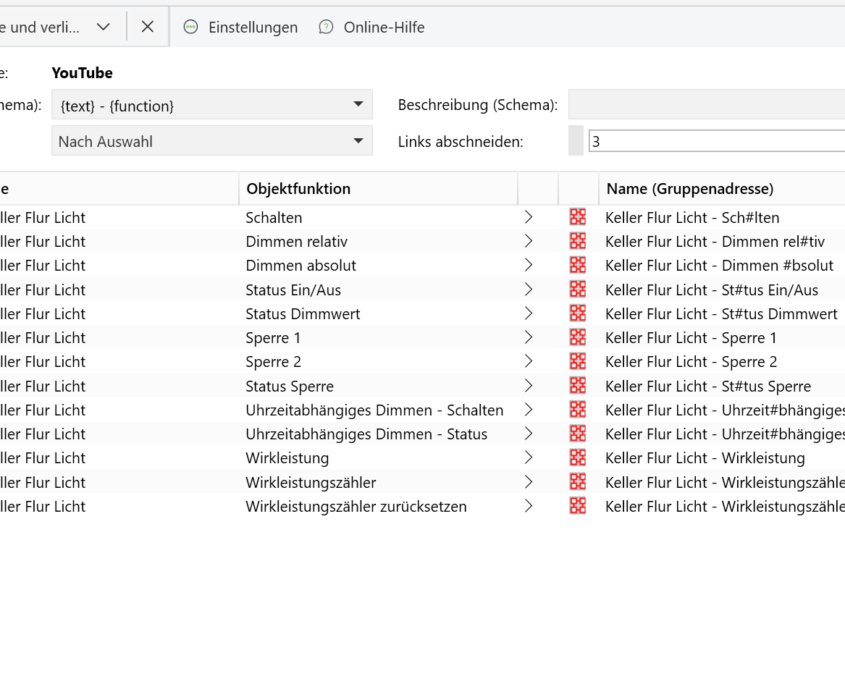
Task: Click the red group address icon in the Status Ein/Aus row
Action: (578, 289)
